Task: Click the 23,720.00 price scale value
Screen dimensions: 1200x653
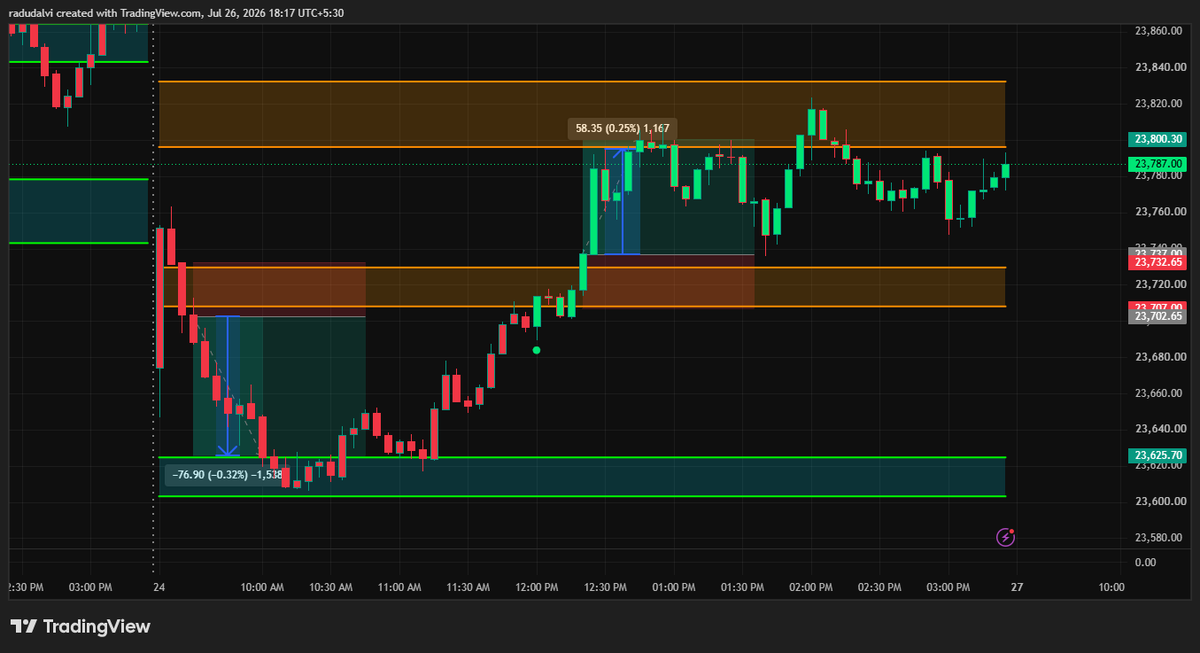Action: 1160,284
